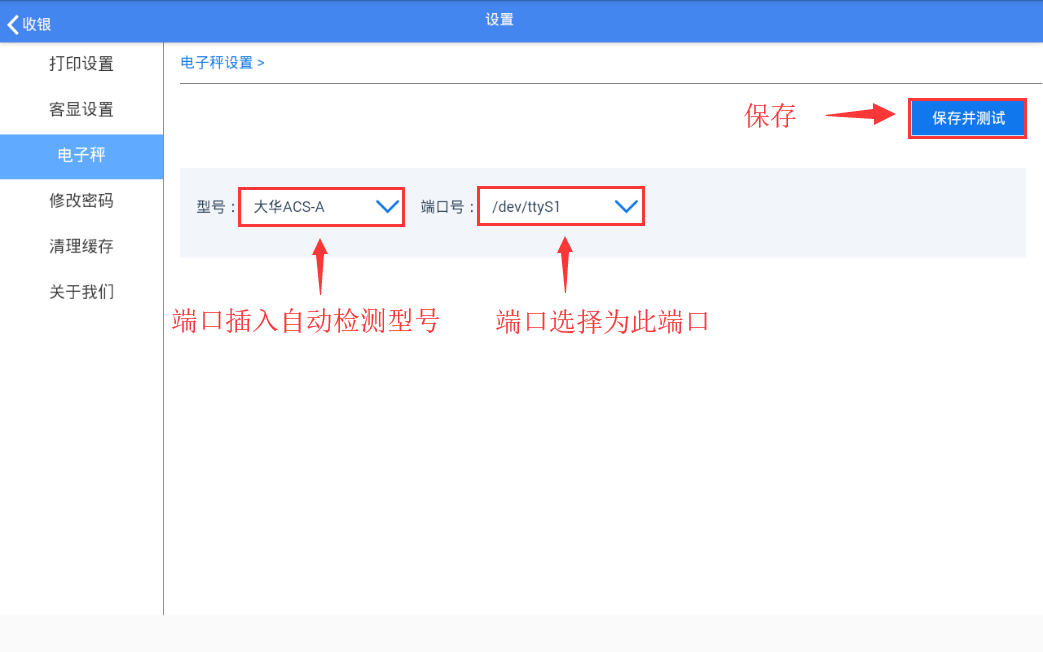1043x652 pixels.
Task: Click the red 端口插入自动检测型号 annotation
Action: tap(306, 321)
